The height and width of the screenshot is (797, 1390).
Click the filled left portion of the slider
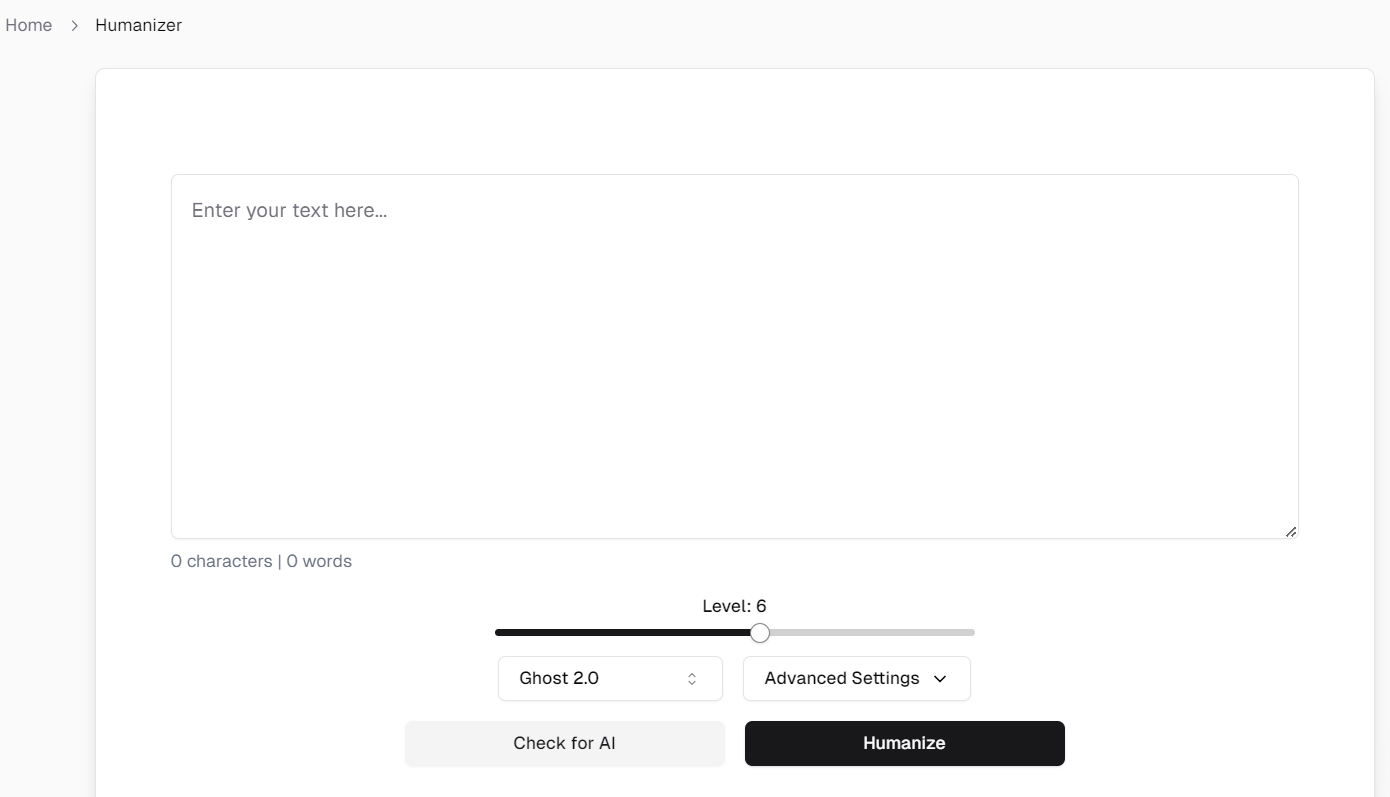click(620, 632)
